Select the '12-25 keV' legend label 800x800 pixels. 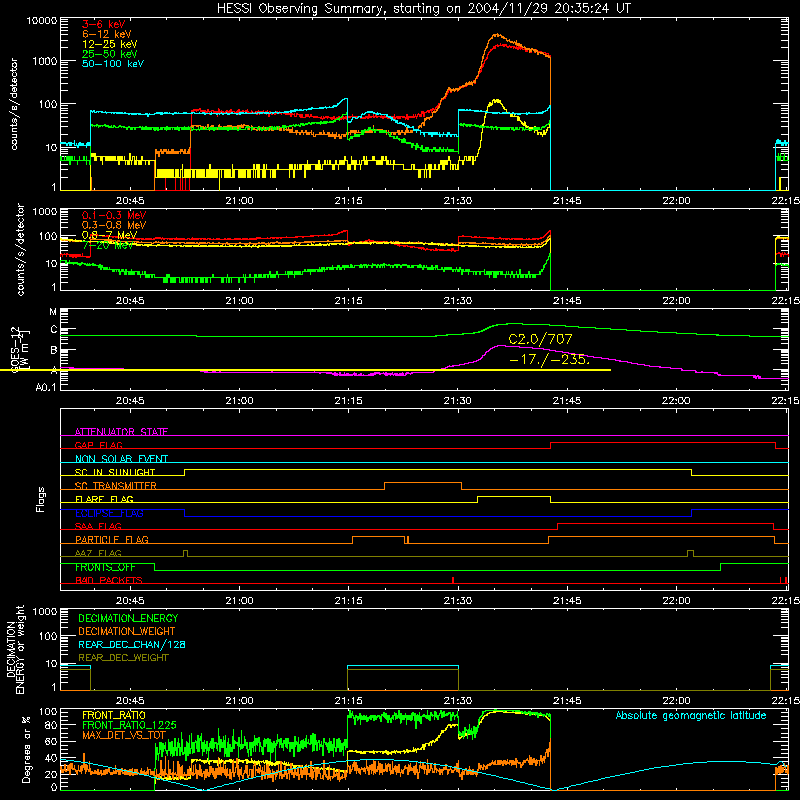point(110,44)
